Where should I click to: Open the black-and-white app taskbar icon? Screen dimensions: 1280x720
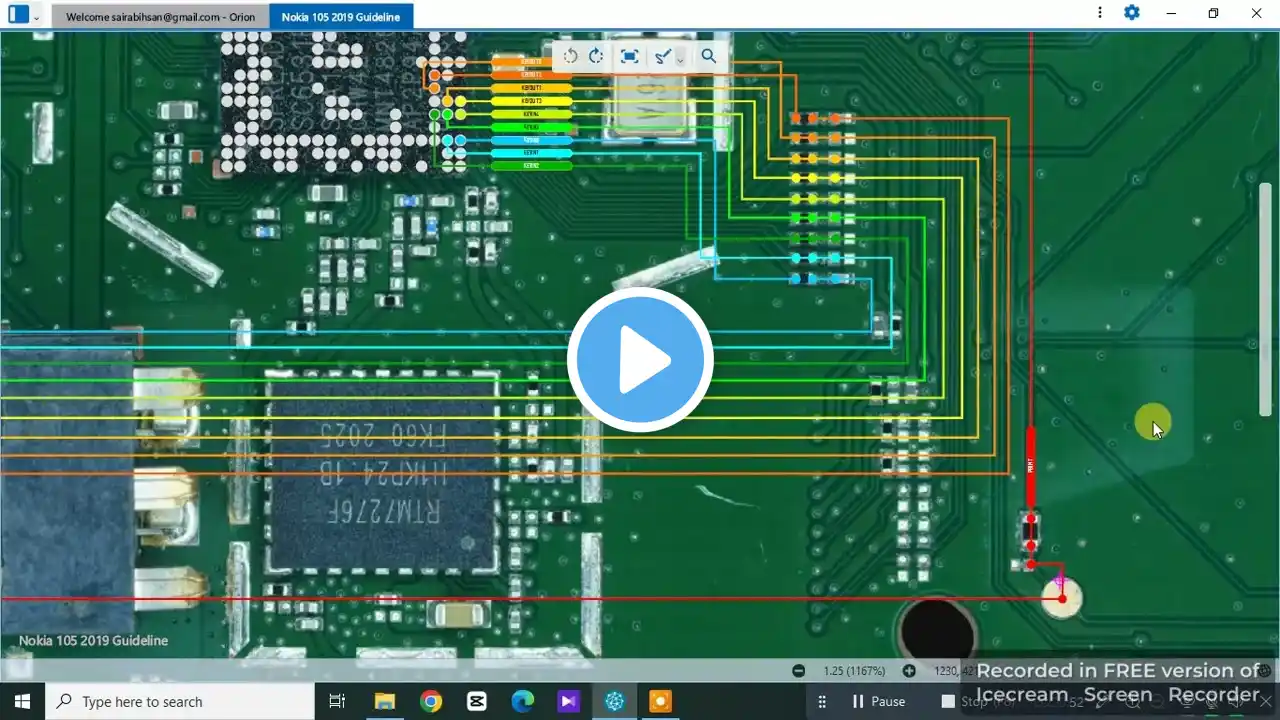click(x=477, y=702)
